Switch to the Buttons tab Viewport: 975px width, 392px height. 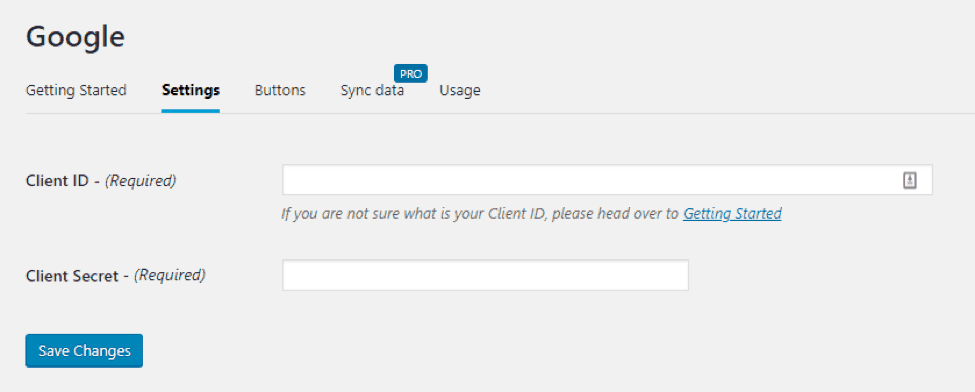280,90
